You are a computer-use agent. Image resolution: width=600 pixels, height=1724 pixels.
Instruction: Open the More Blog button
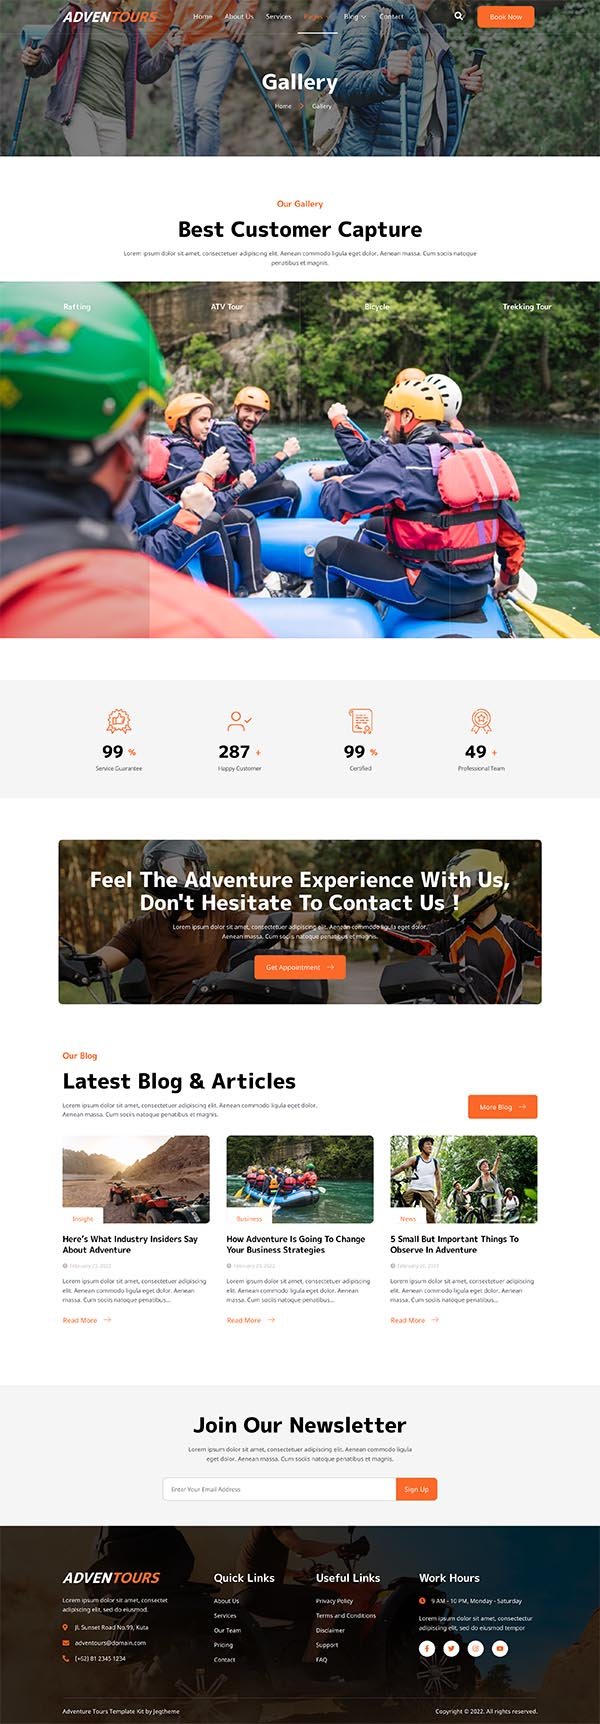tap(503, 1107)
